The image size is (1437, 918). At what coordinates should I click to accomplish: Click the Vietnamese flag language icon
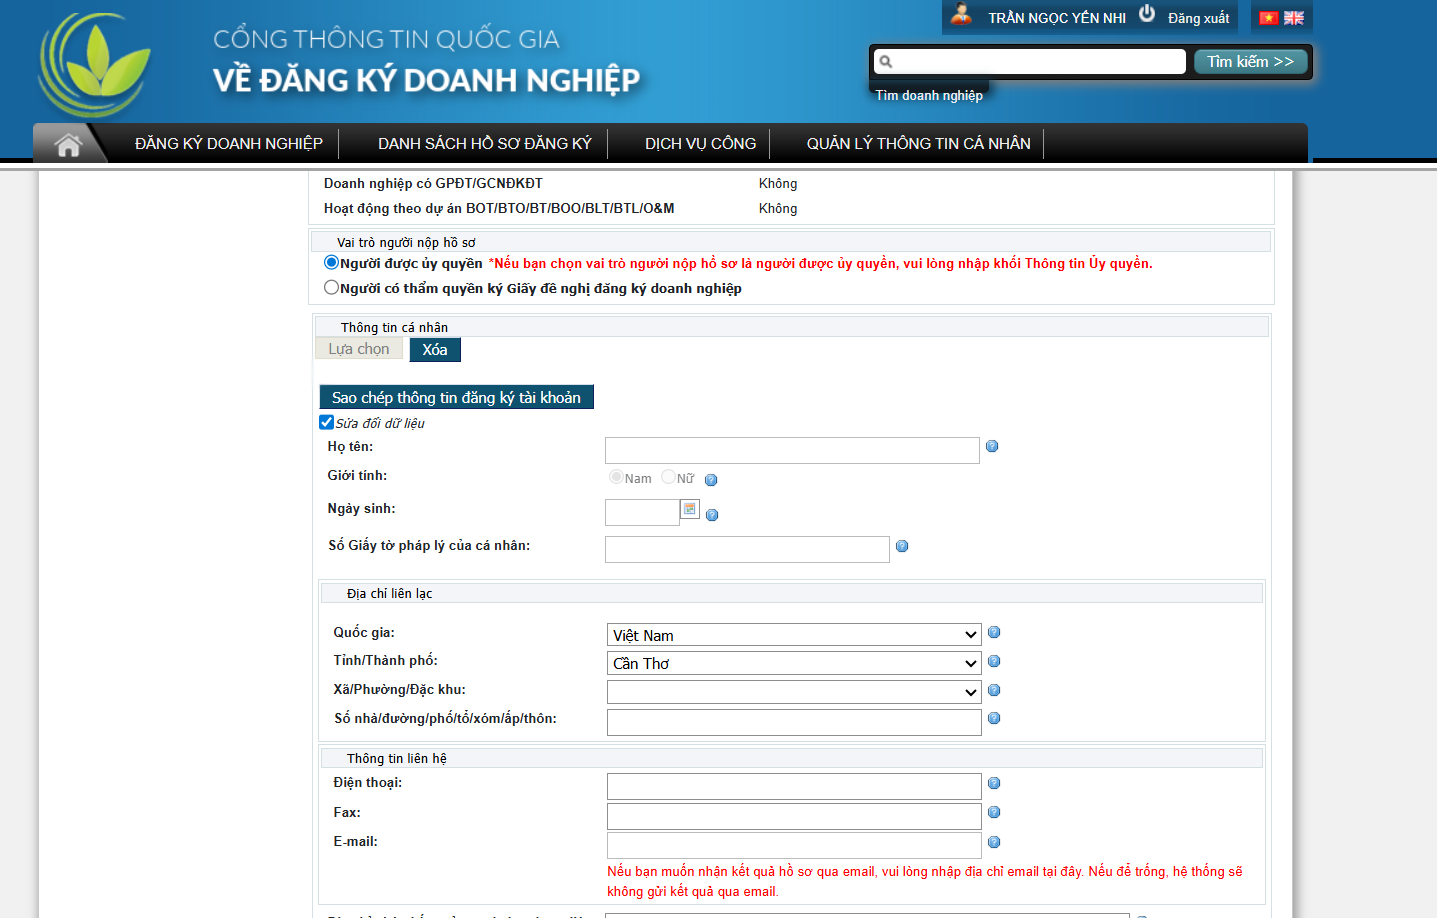1269,18
